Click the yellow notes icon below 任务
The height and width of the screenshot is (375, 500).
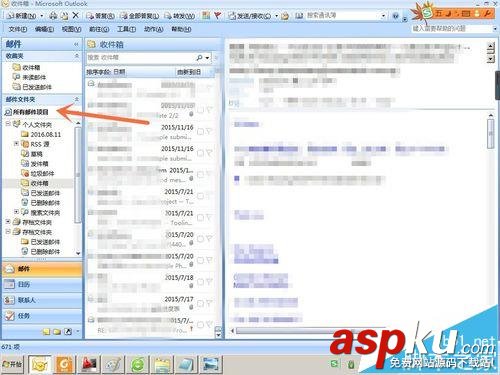pyautogui.click(x=46, y=332)
